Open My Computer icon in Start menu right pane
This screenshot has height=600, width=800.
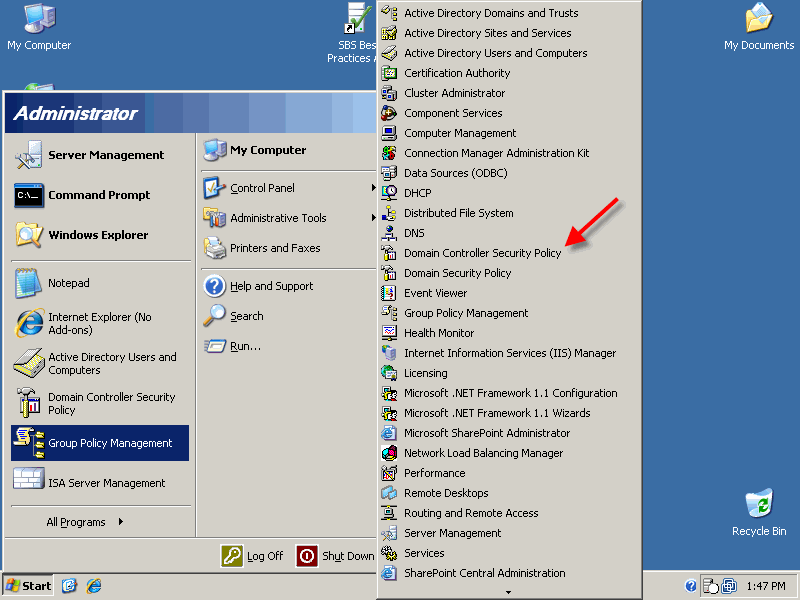(x=215, y=150)
